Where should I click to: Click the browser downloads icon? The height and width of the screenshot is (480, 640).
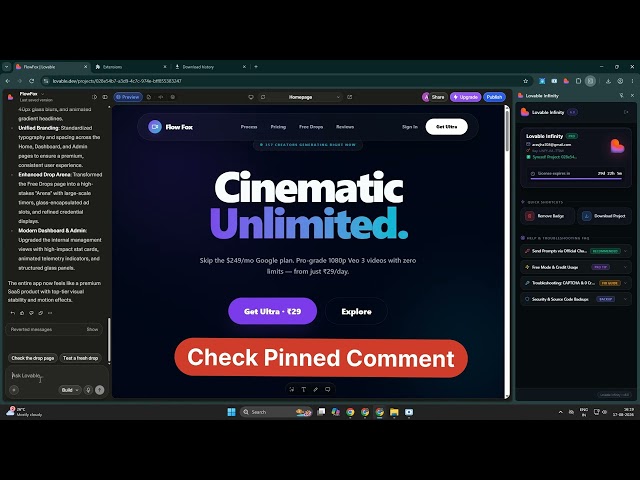(x=608, y=81)
